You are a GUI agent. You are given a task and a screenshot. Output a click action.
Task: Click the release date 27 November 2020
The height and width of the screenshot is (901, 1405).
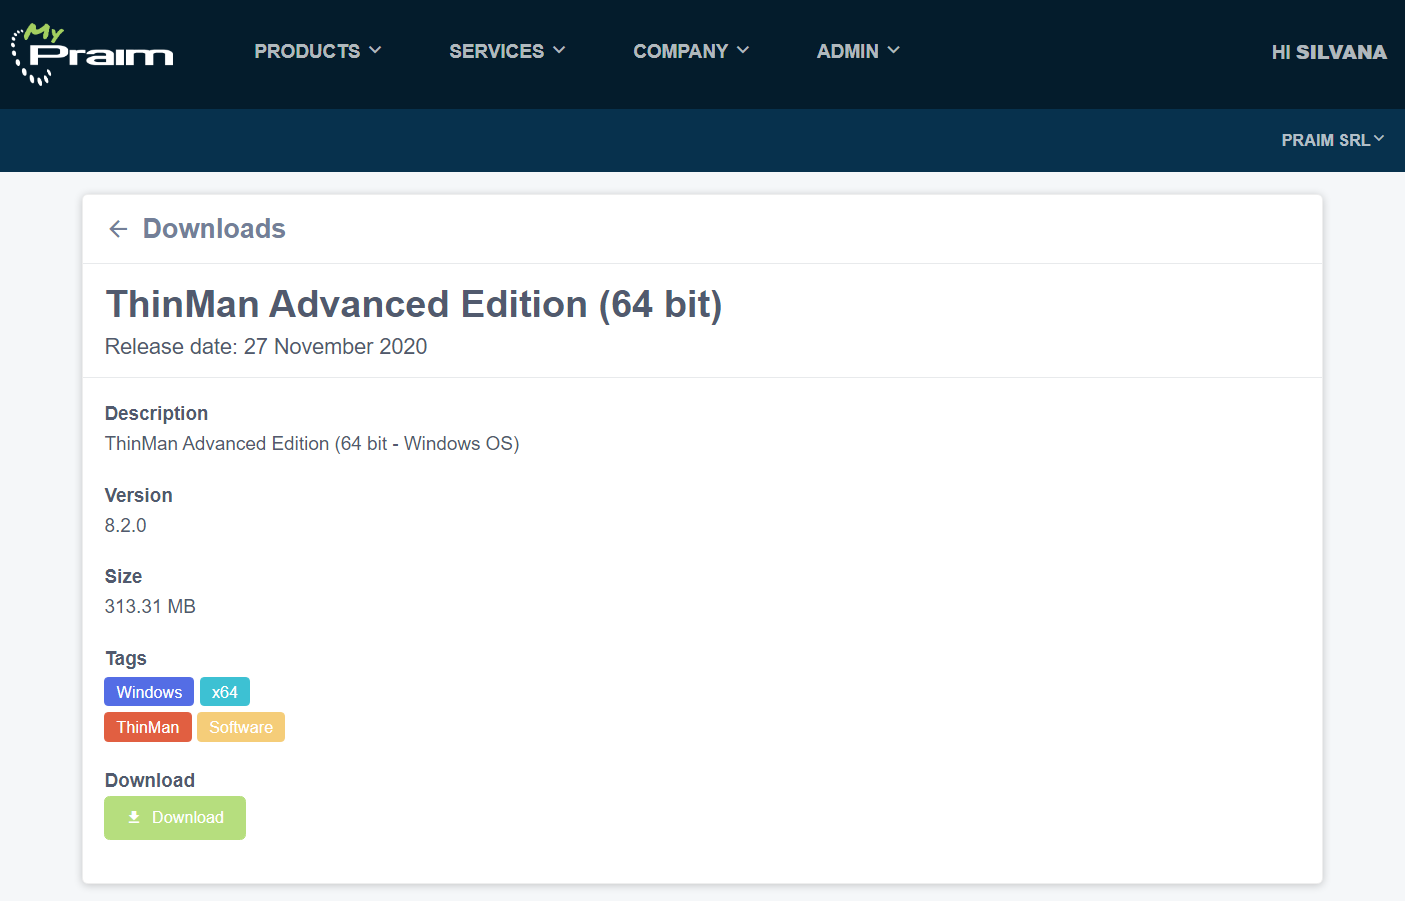tap(336, 347)
